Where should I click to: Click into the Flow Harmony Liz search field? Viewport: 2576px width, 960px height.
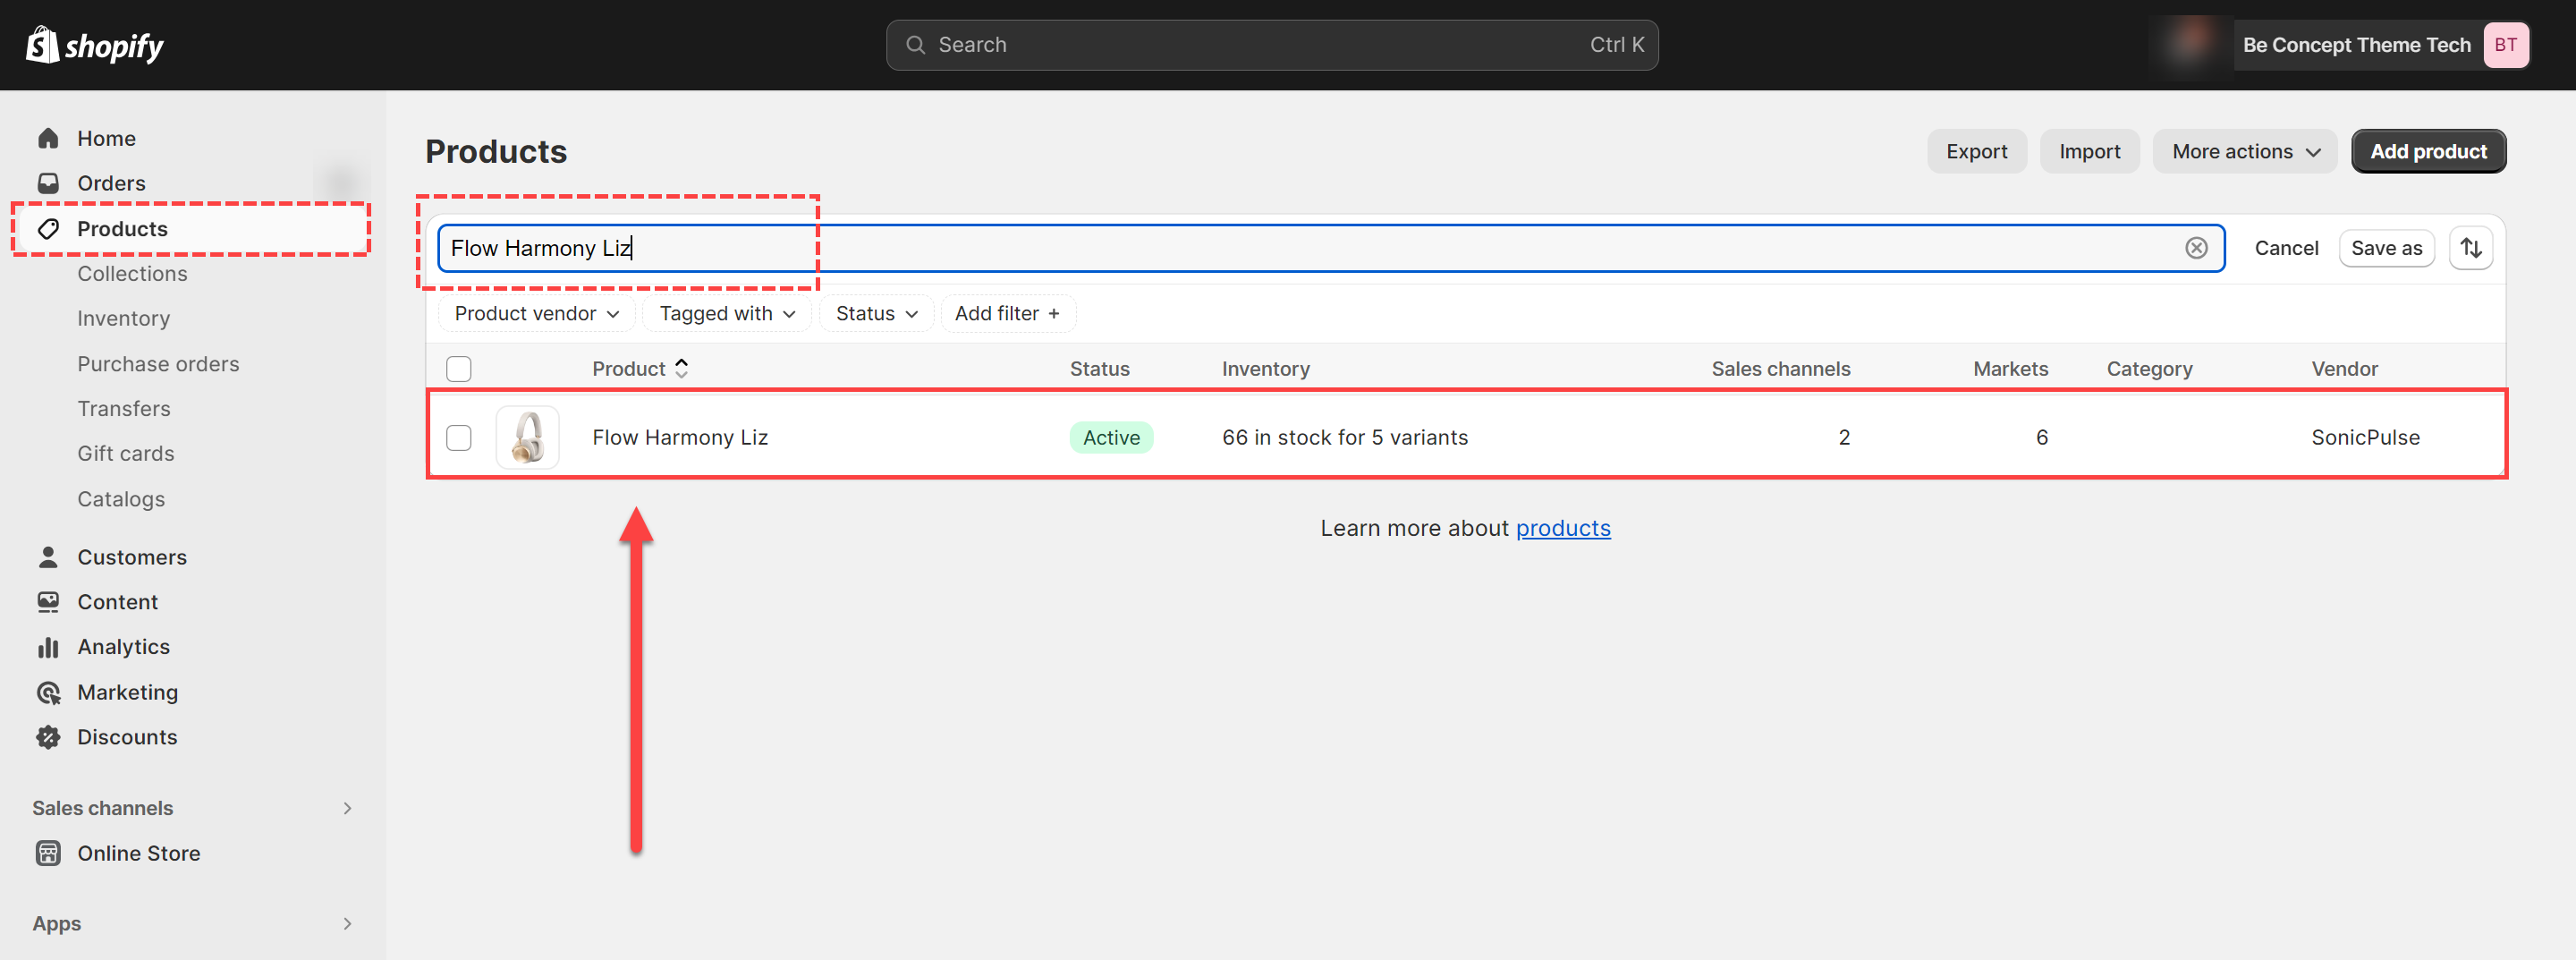[x=1331, y=248]
